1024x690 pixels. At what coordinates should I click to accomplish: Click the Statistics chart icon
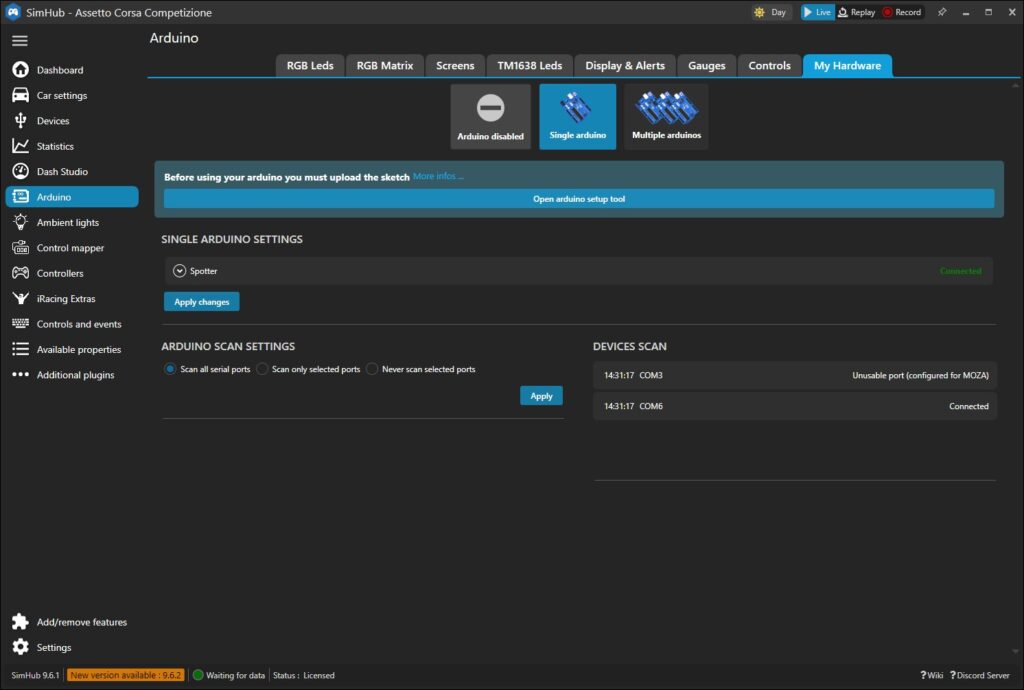coord(20,146)
